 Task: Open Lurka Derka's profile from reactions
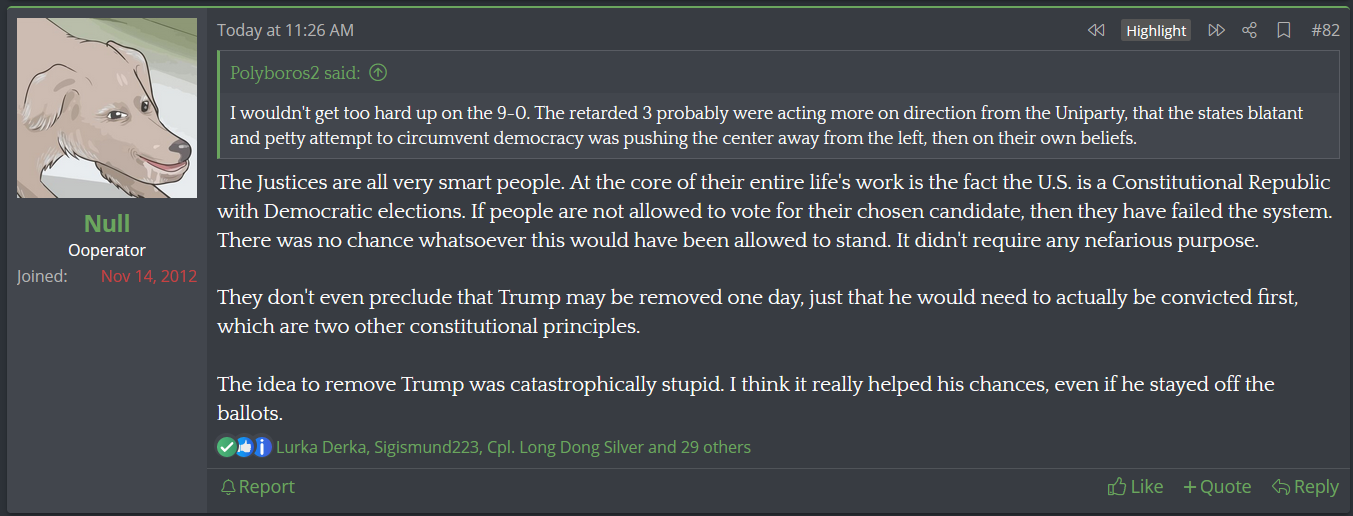[x=320, y=447]
